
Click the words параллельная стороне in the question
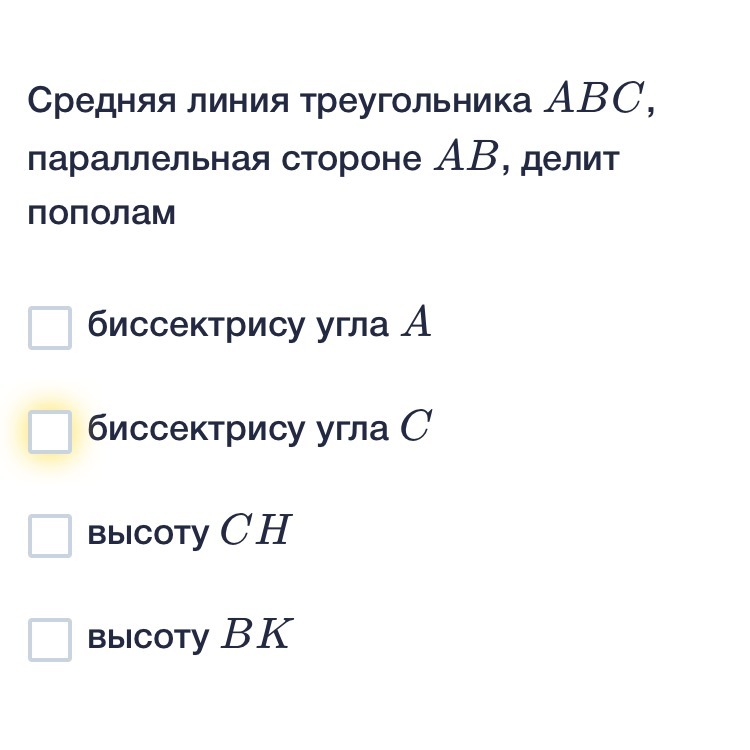225,160
